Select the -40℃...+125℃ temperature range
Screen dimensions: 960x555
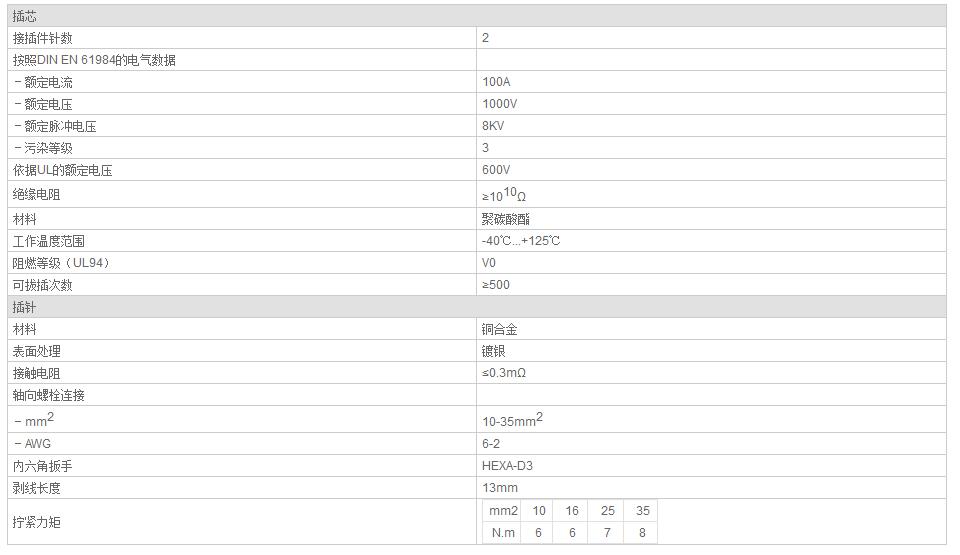[x=520, y=241]
